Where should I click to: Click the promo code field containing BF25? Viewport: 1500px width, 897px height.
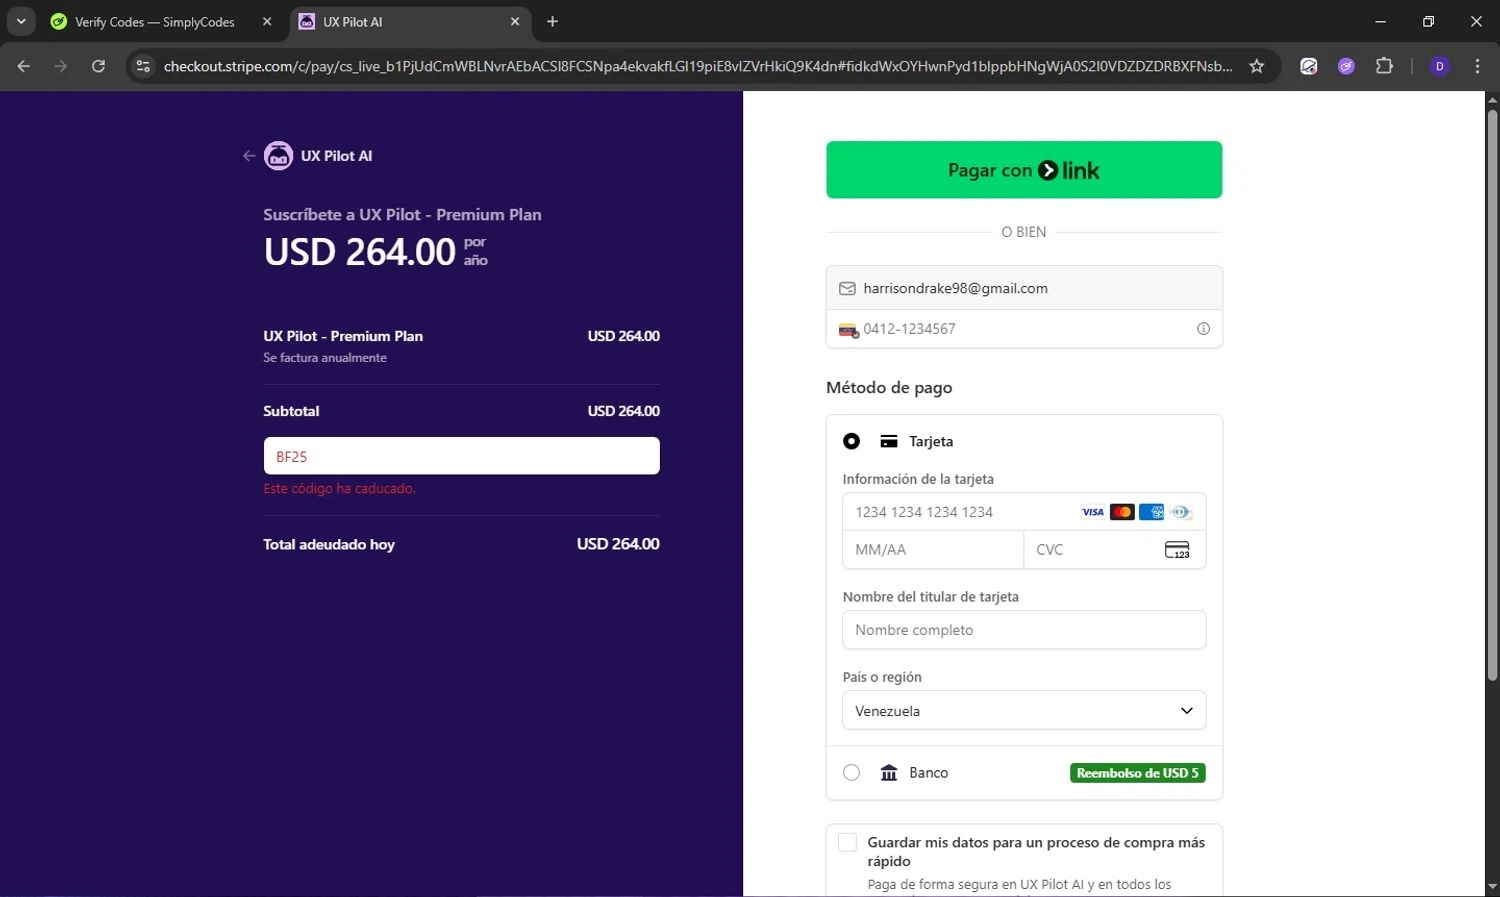pyautogui.click(x=461, y=456)
